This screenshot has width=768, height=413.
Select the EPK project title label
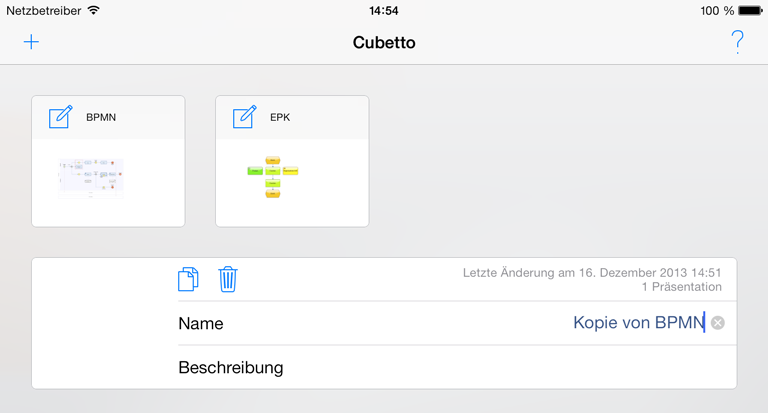coord(280,118)
